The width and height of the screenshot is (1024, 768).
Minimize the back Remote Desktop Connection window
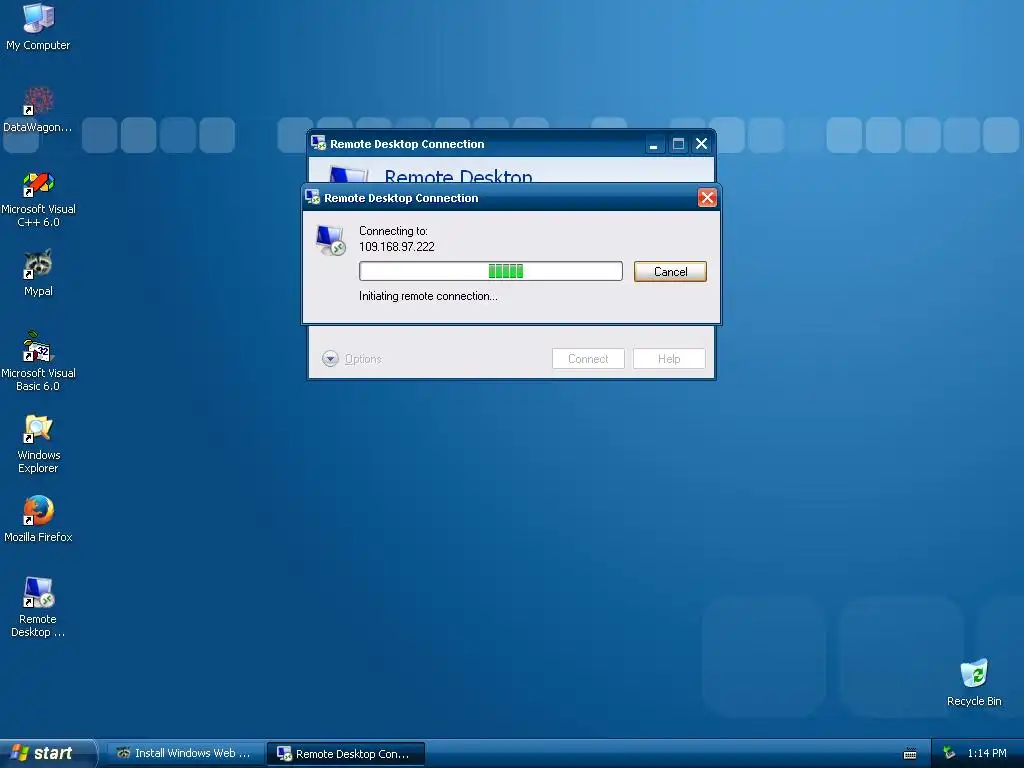tap(653, 144)
